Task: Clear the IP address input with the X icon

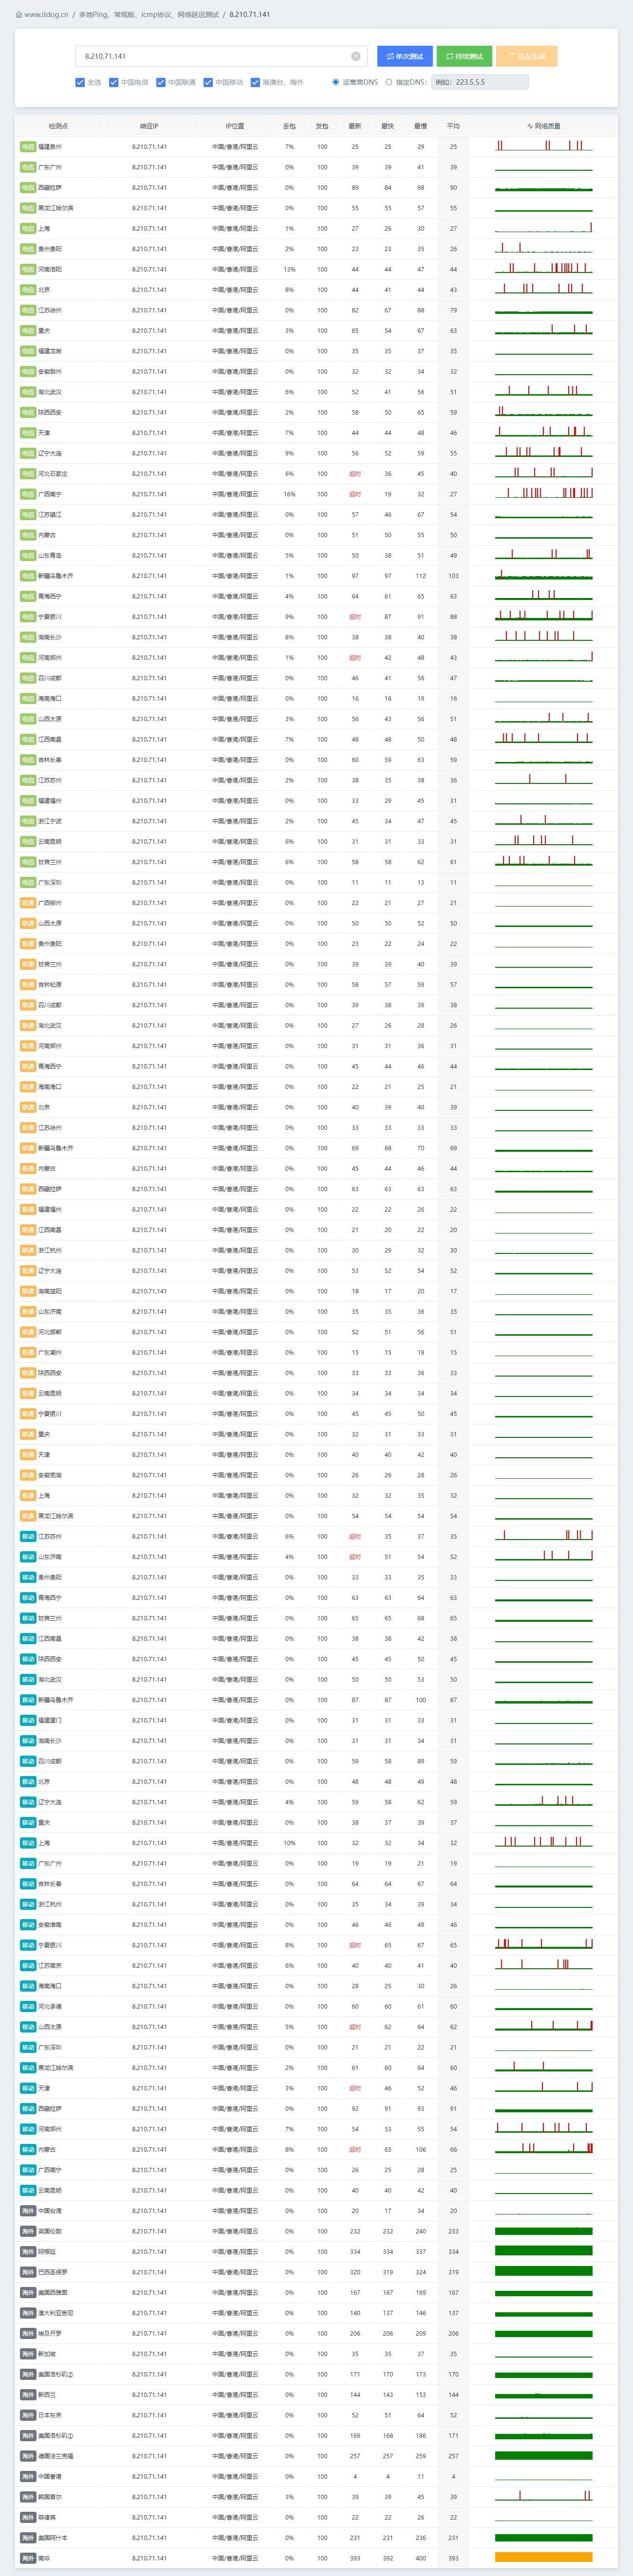Action: pos(355,56)
